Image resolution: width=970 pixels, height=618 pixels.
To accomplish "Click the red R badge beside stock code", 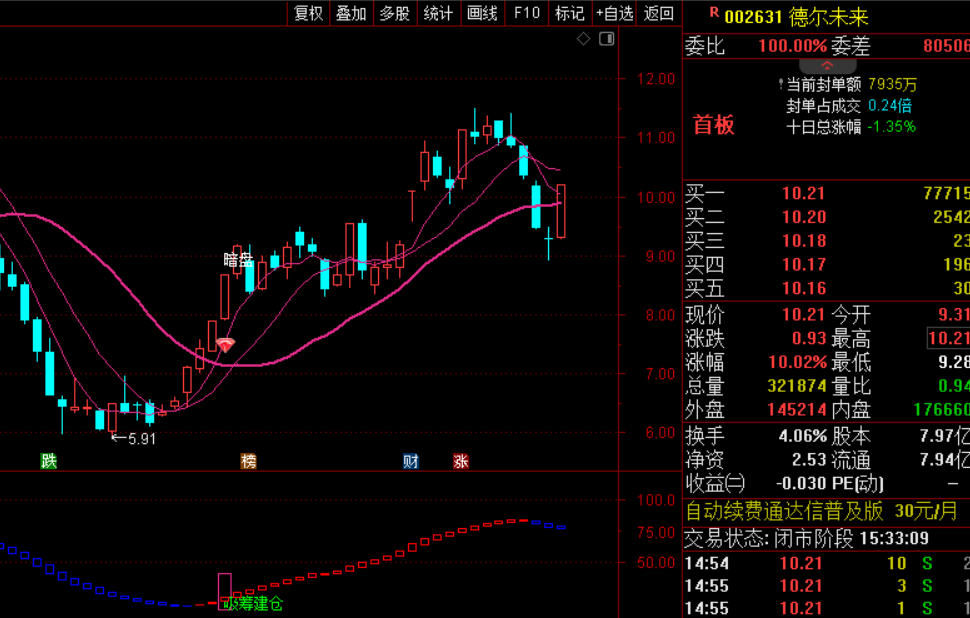I will click(714, 12).
